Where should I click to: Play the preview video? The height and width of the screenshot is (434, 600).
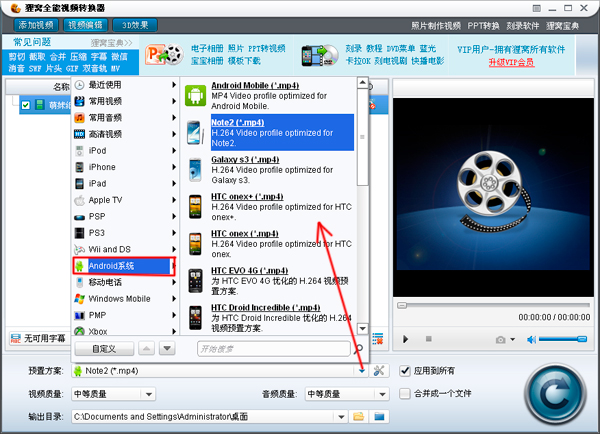coord(406,339)
